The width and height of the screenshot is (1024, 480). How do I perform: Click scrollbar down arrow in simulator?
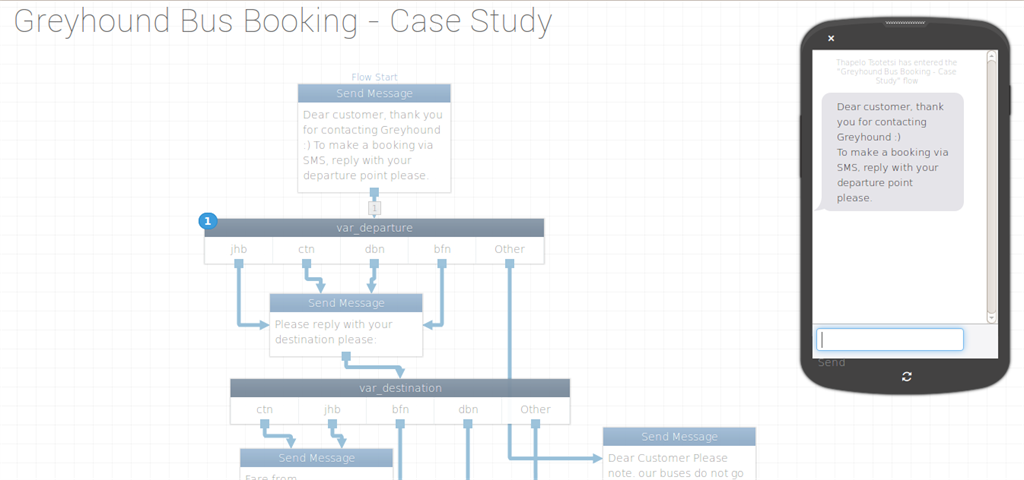(991, 317)
